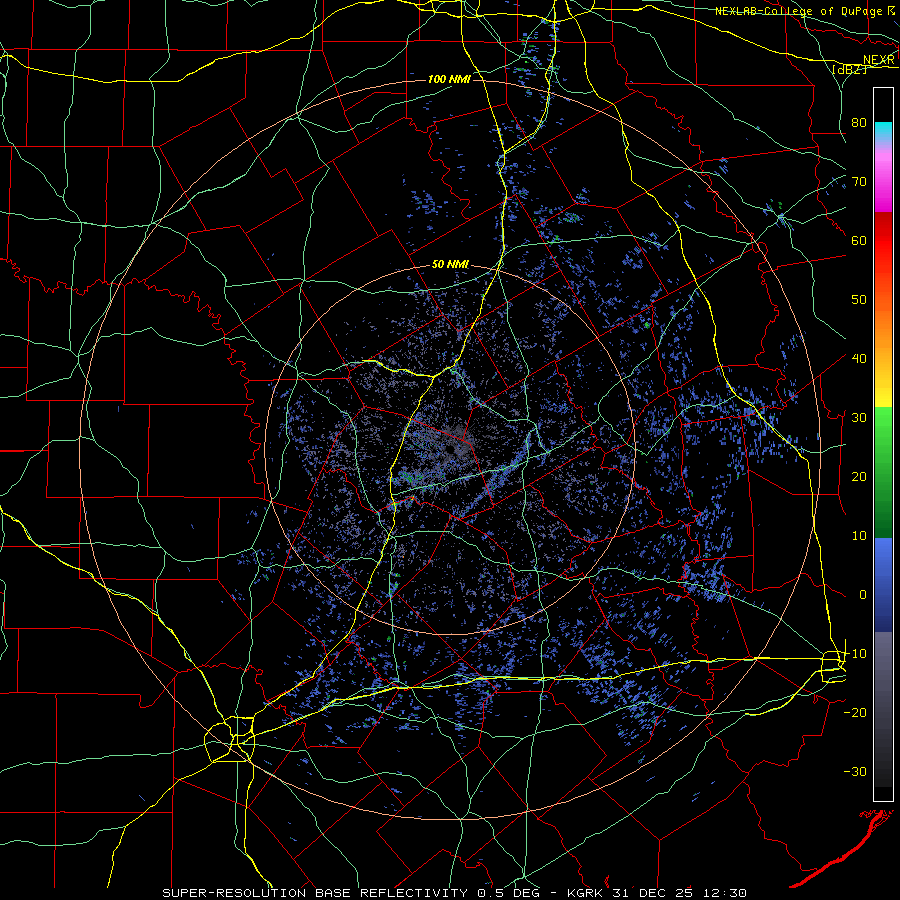Click the cyan top segment of the color bar
This screenshot has width=900, height=900.
pos(883,131)
